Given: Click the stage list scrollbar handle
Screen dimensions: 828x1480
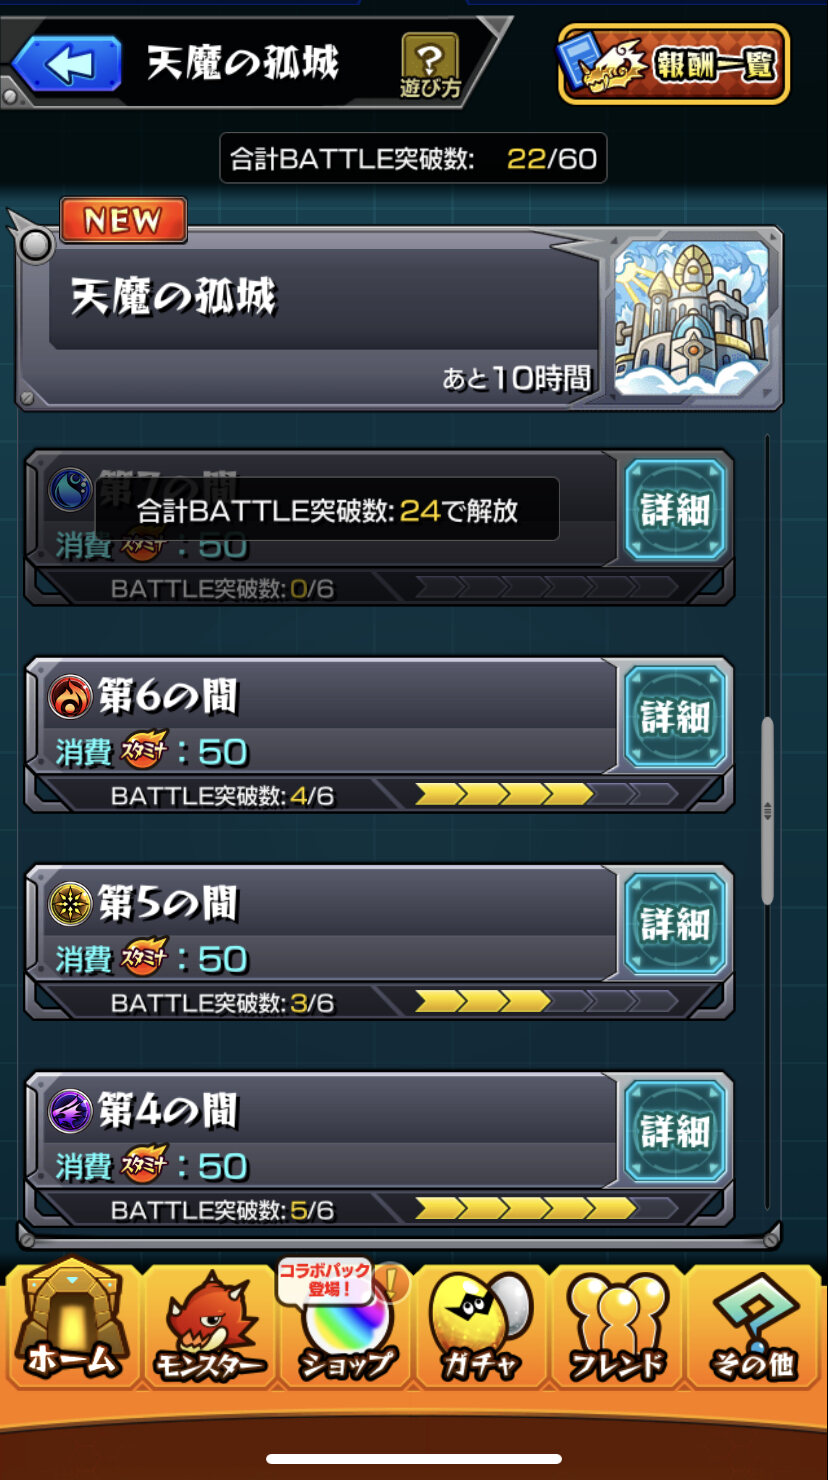Looking at the screenshot, I should coord(767,810).
